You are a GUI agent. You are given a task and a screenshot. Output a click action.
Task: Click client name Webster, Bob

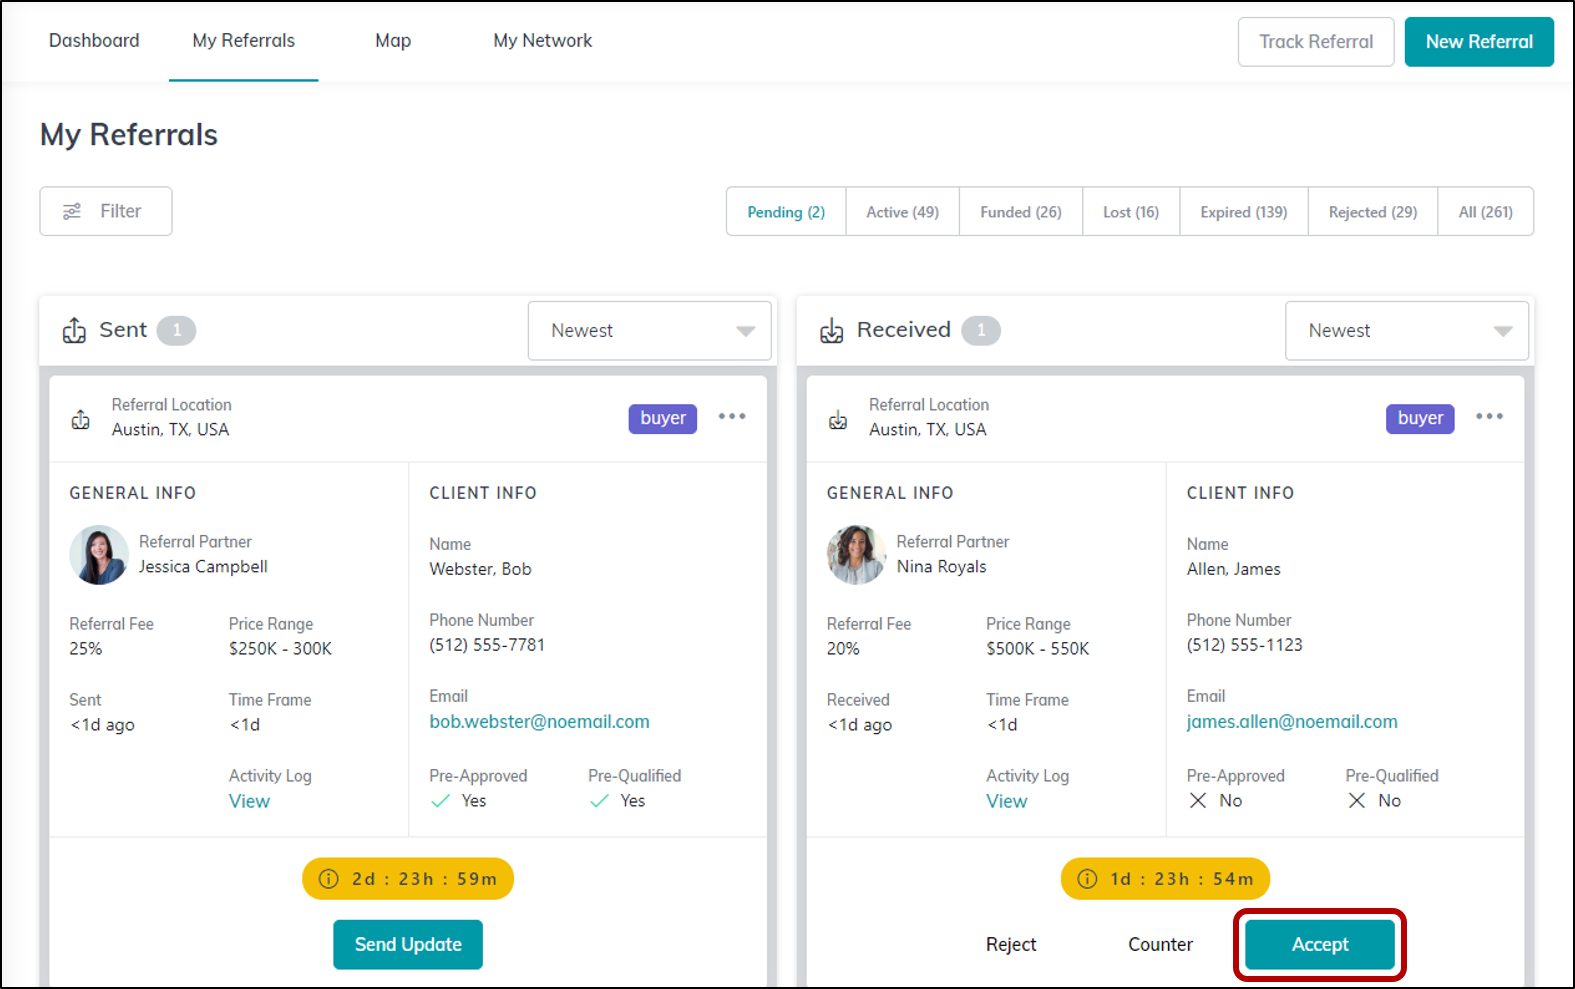pyautogui.click(x=480, y=569)
